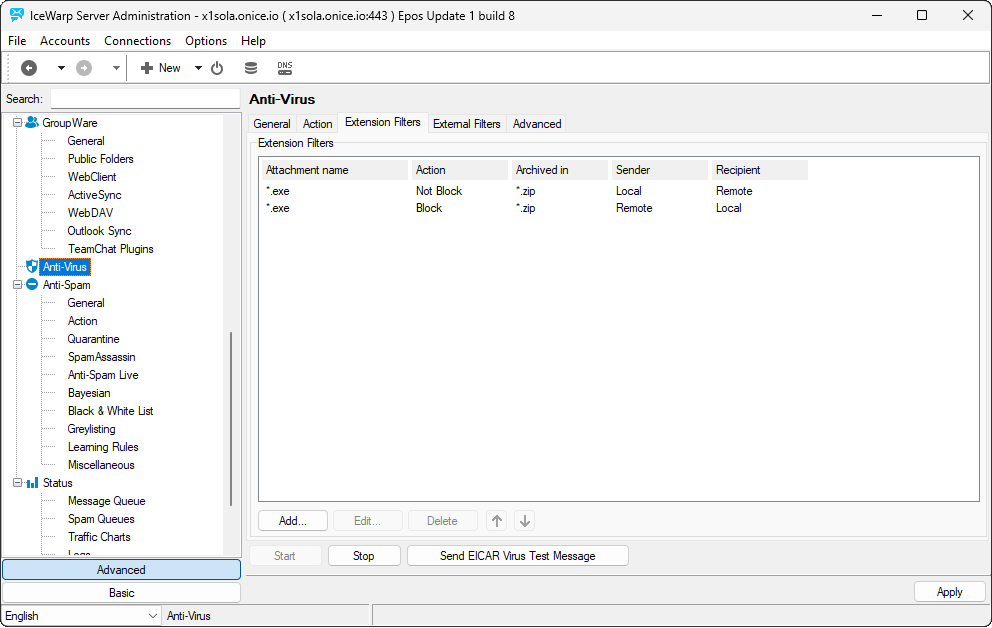Viewport: 992px width, 628px height.
Task: Click the New plus toolbar button
Action: pos(161,68)
